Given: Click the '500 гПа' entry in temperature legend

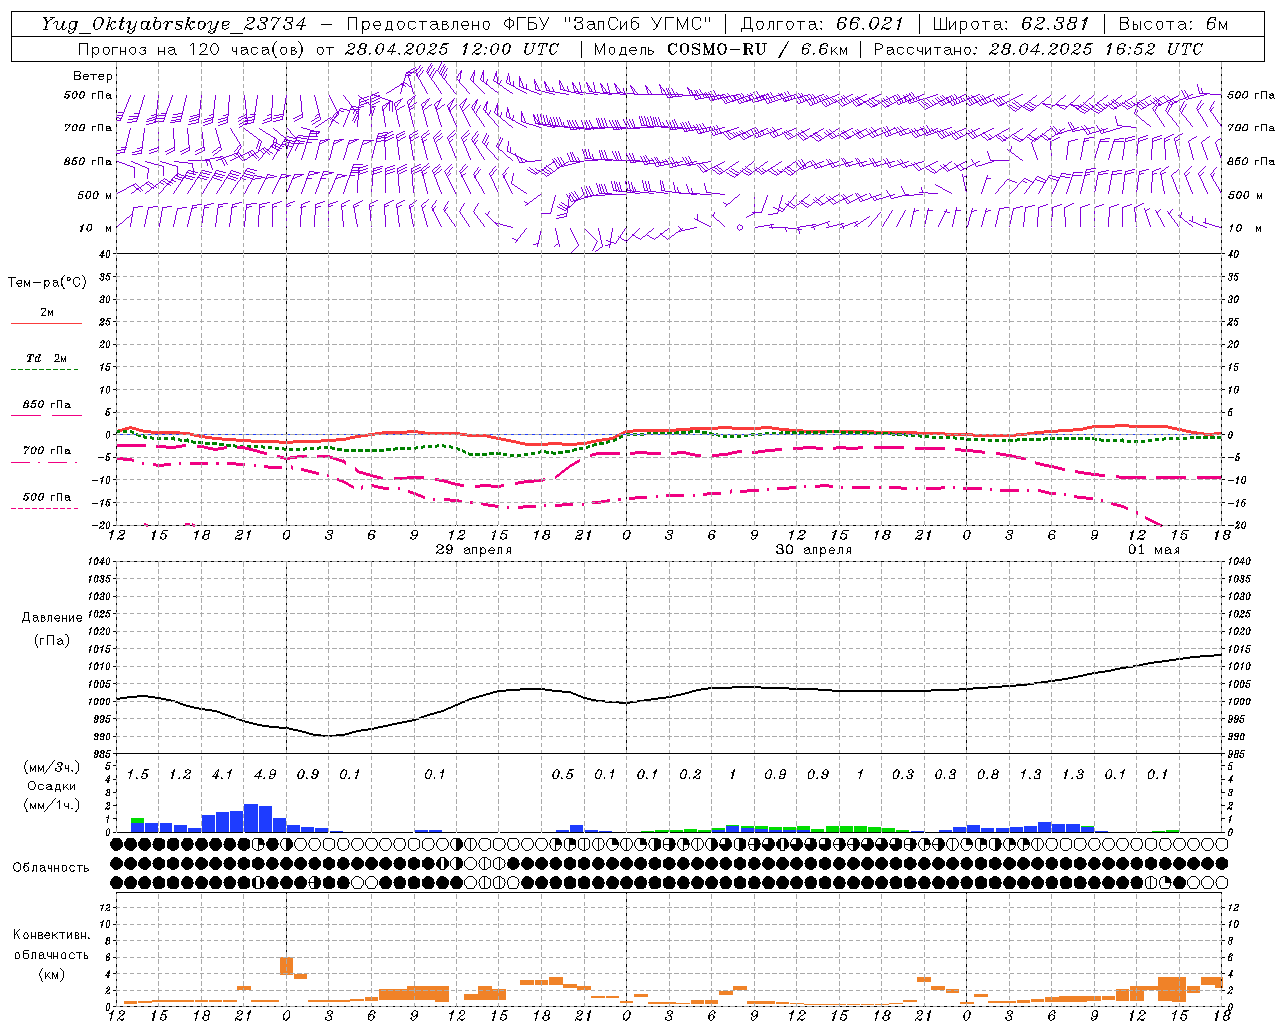Looking at the screenshot, I should coord(47,497).
